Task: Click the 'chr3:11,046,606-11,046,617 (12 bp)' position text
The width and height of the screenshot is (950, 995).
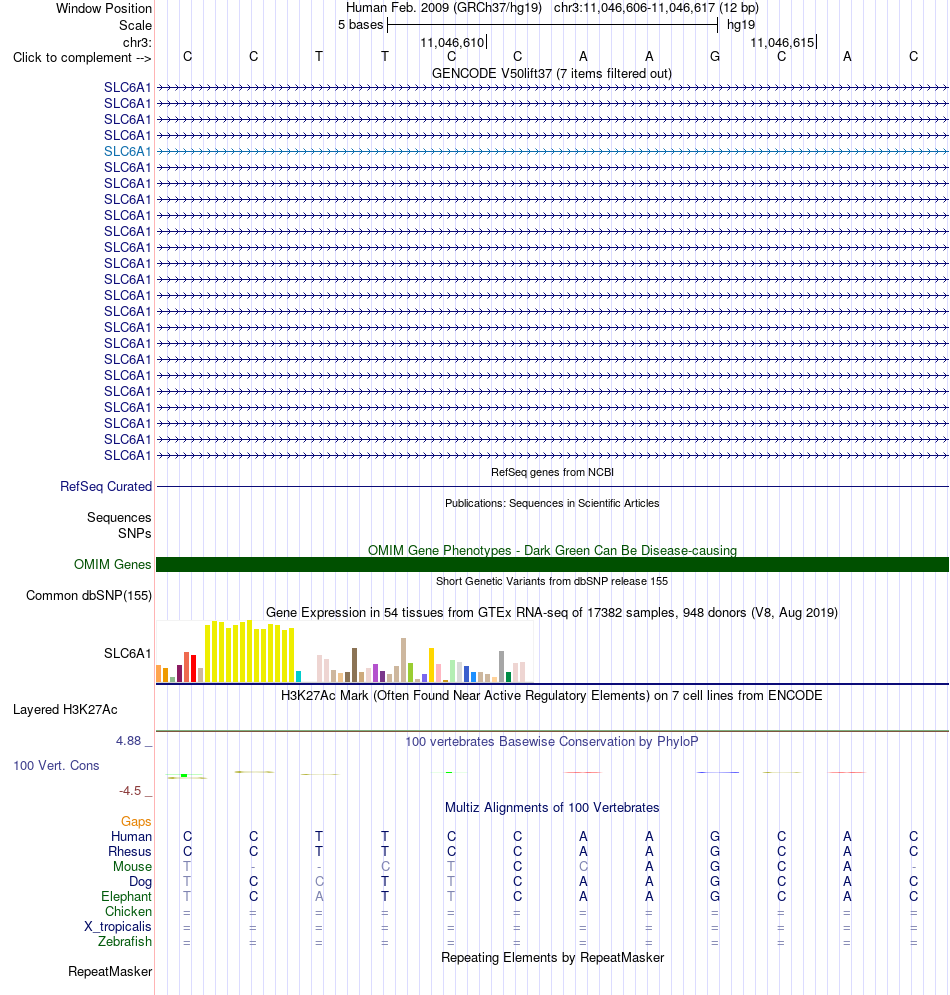Action: 656,8
